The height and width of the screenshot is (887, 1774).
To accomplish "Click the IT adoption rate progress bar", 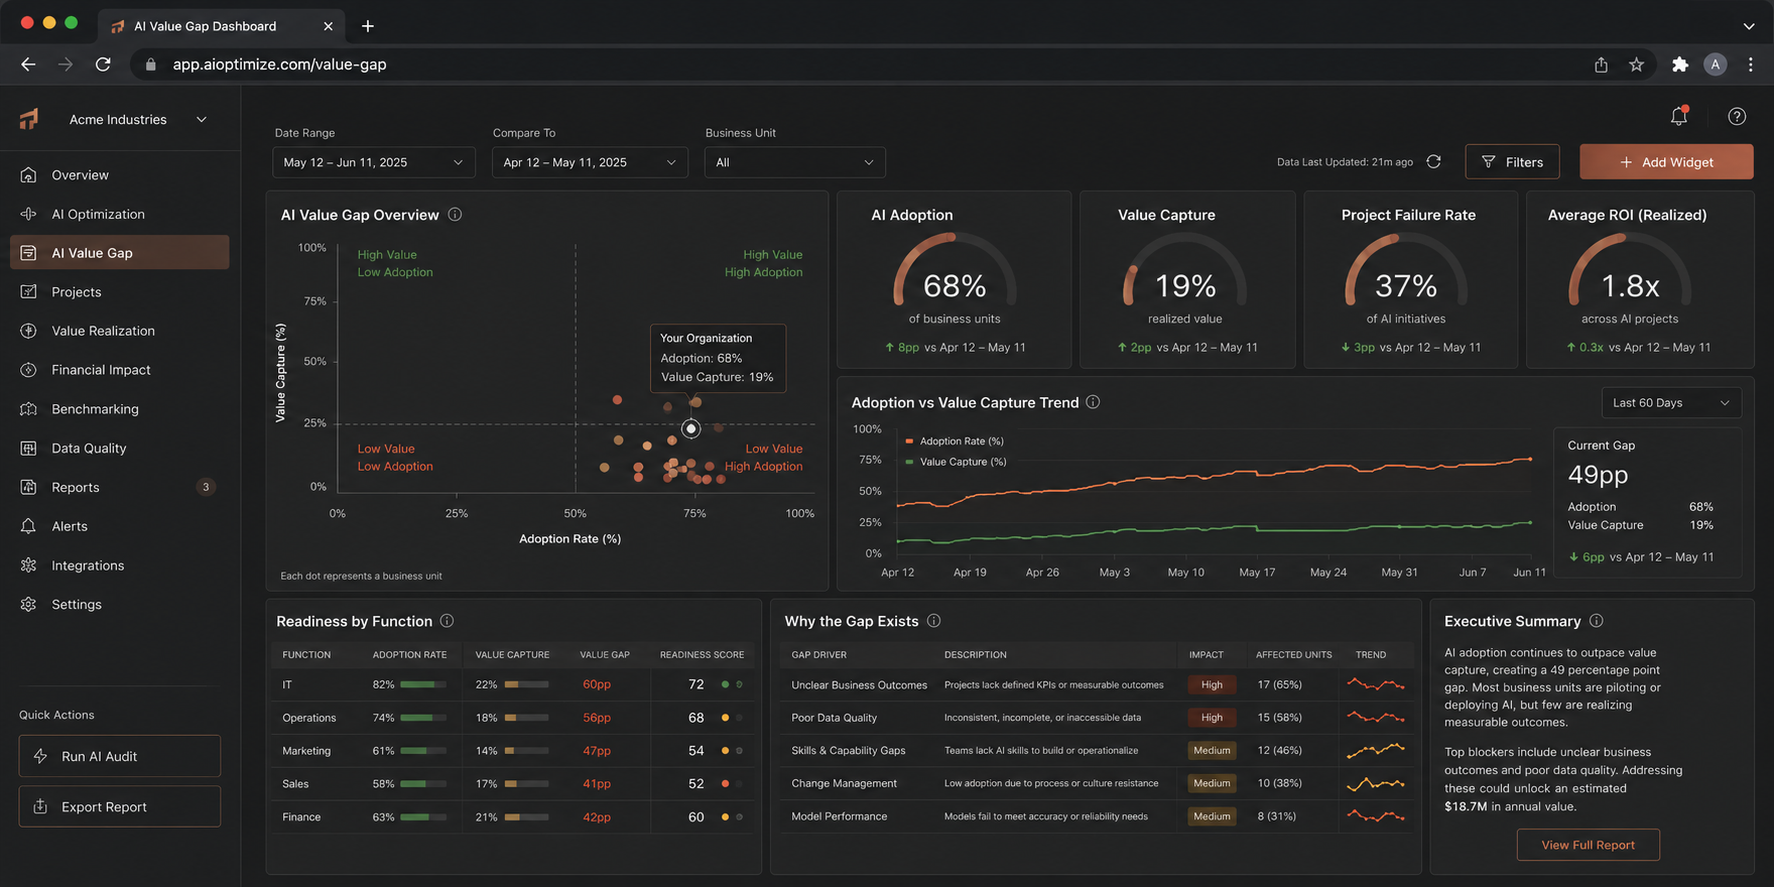I will click(423, 685).
